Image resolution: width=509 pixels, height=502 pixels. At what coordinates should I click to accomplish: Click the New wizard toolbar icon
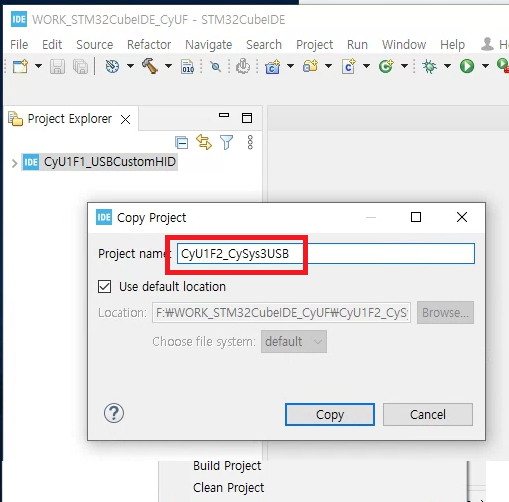(21, 66)
